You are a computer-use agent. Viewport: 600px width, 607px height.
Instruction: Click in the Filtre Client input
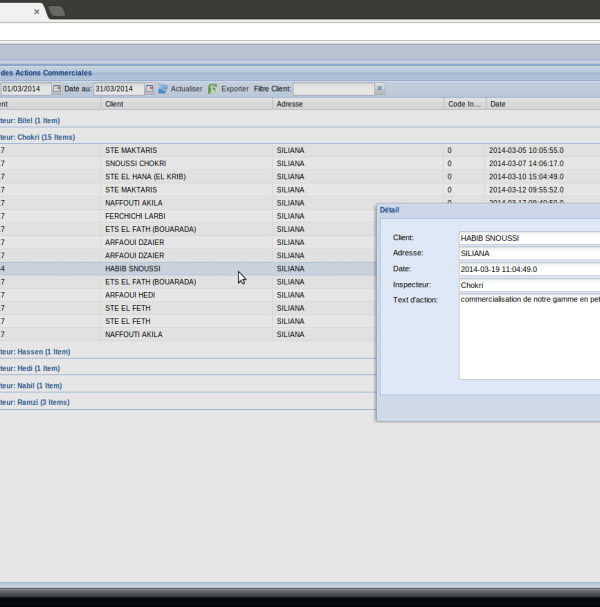(x=333, y=89)
